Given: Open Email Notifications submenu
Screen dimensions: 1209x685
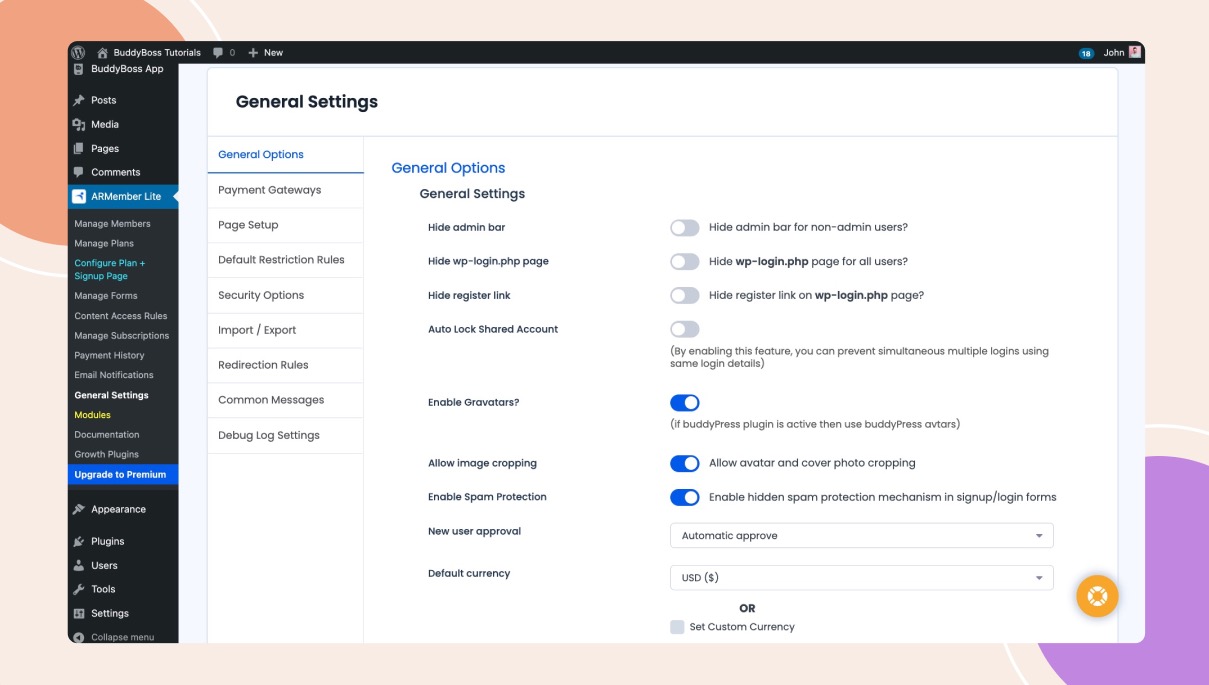Looking at the screenshot, I should 114,375.
